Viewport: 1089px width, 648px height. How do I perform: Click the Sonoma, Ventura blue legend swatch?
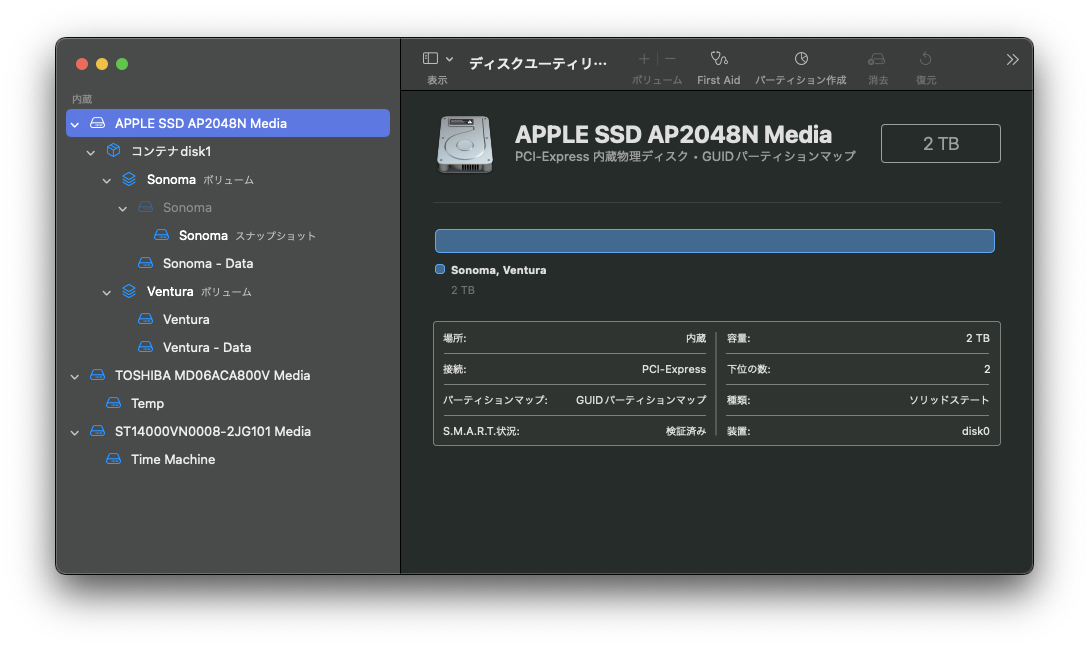(440, 269)
